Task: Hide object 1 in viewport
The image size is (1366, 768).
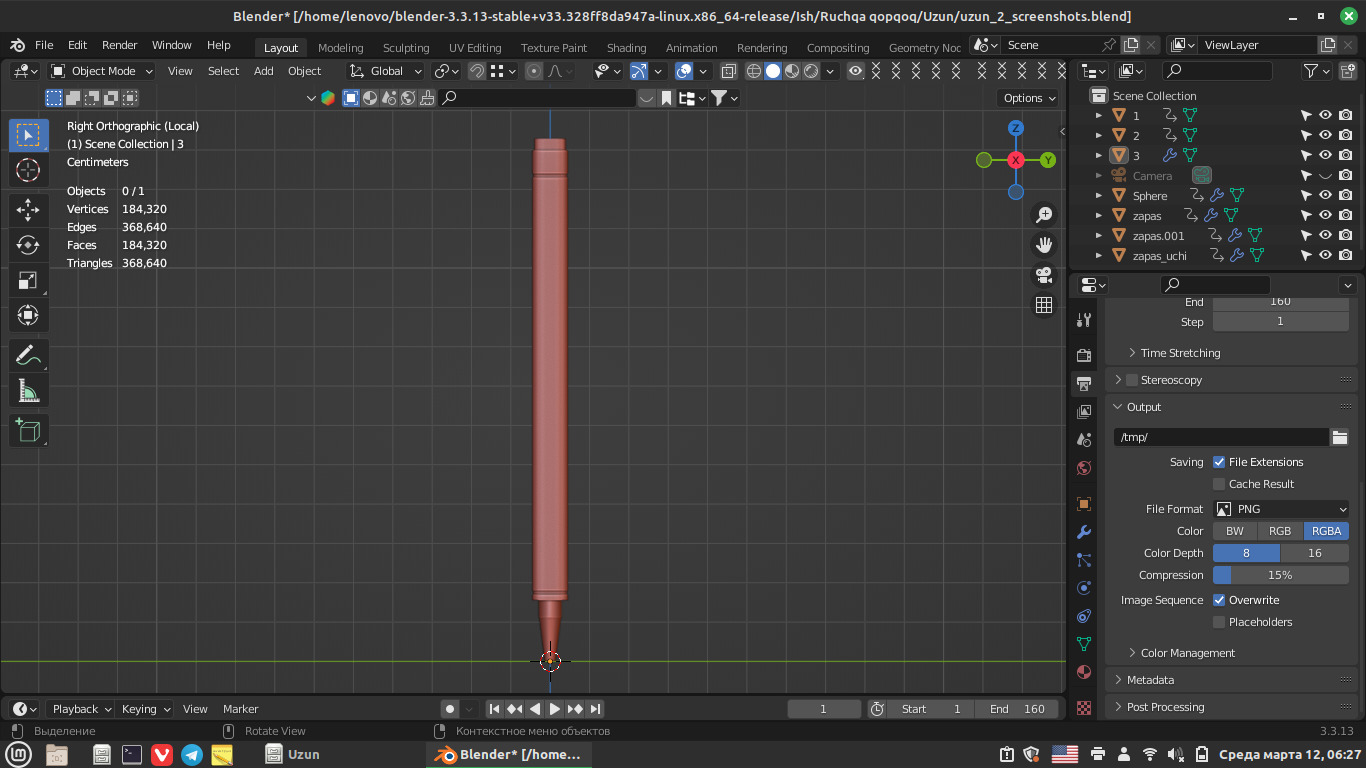Action: [x=1325, y=115]
